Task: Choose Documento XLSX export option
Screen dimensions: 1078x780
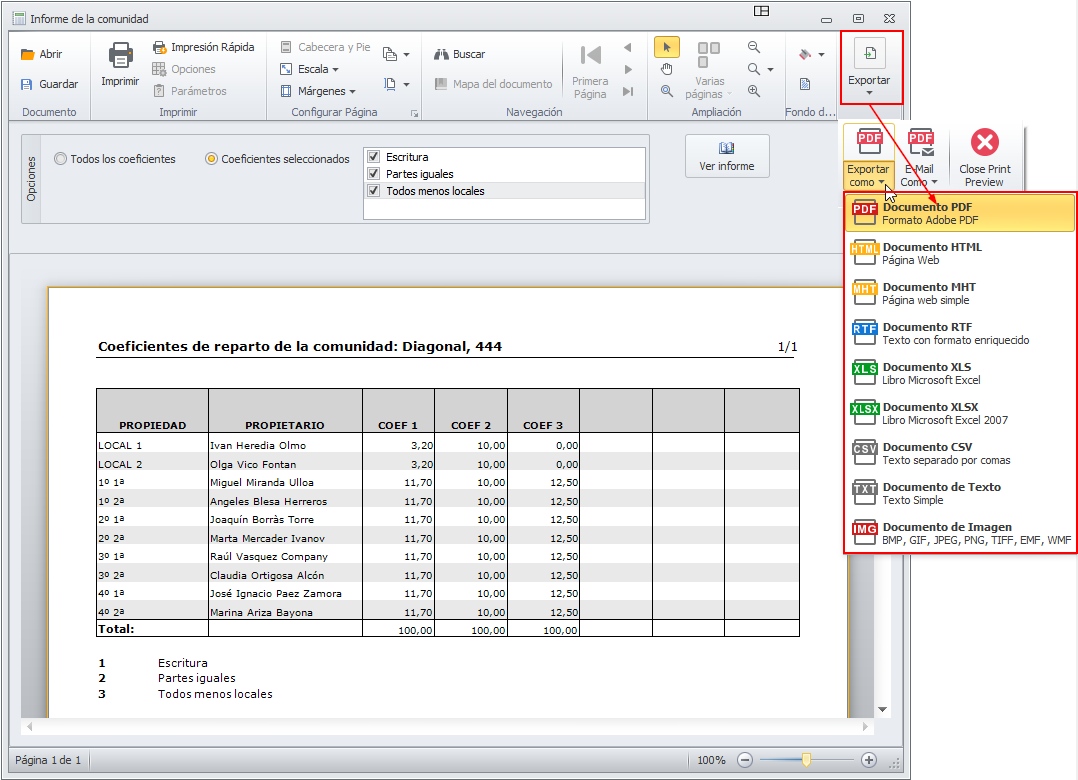Action: 958,413
